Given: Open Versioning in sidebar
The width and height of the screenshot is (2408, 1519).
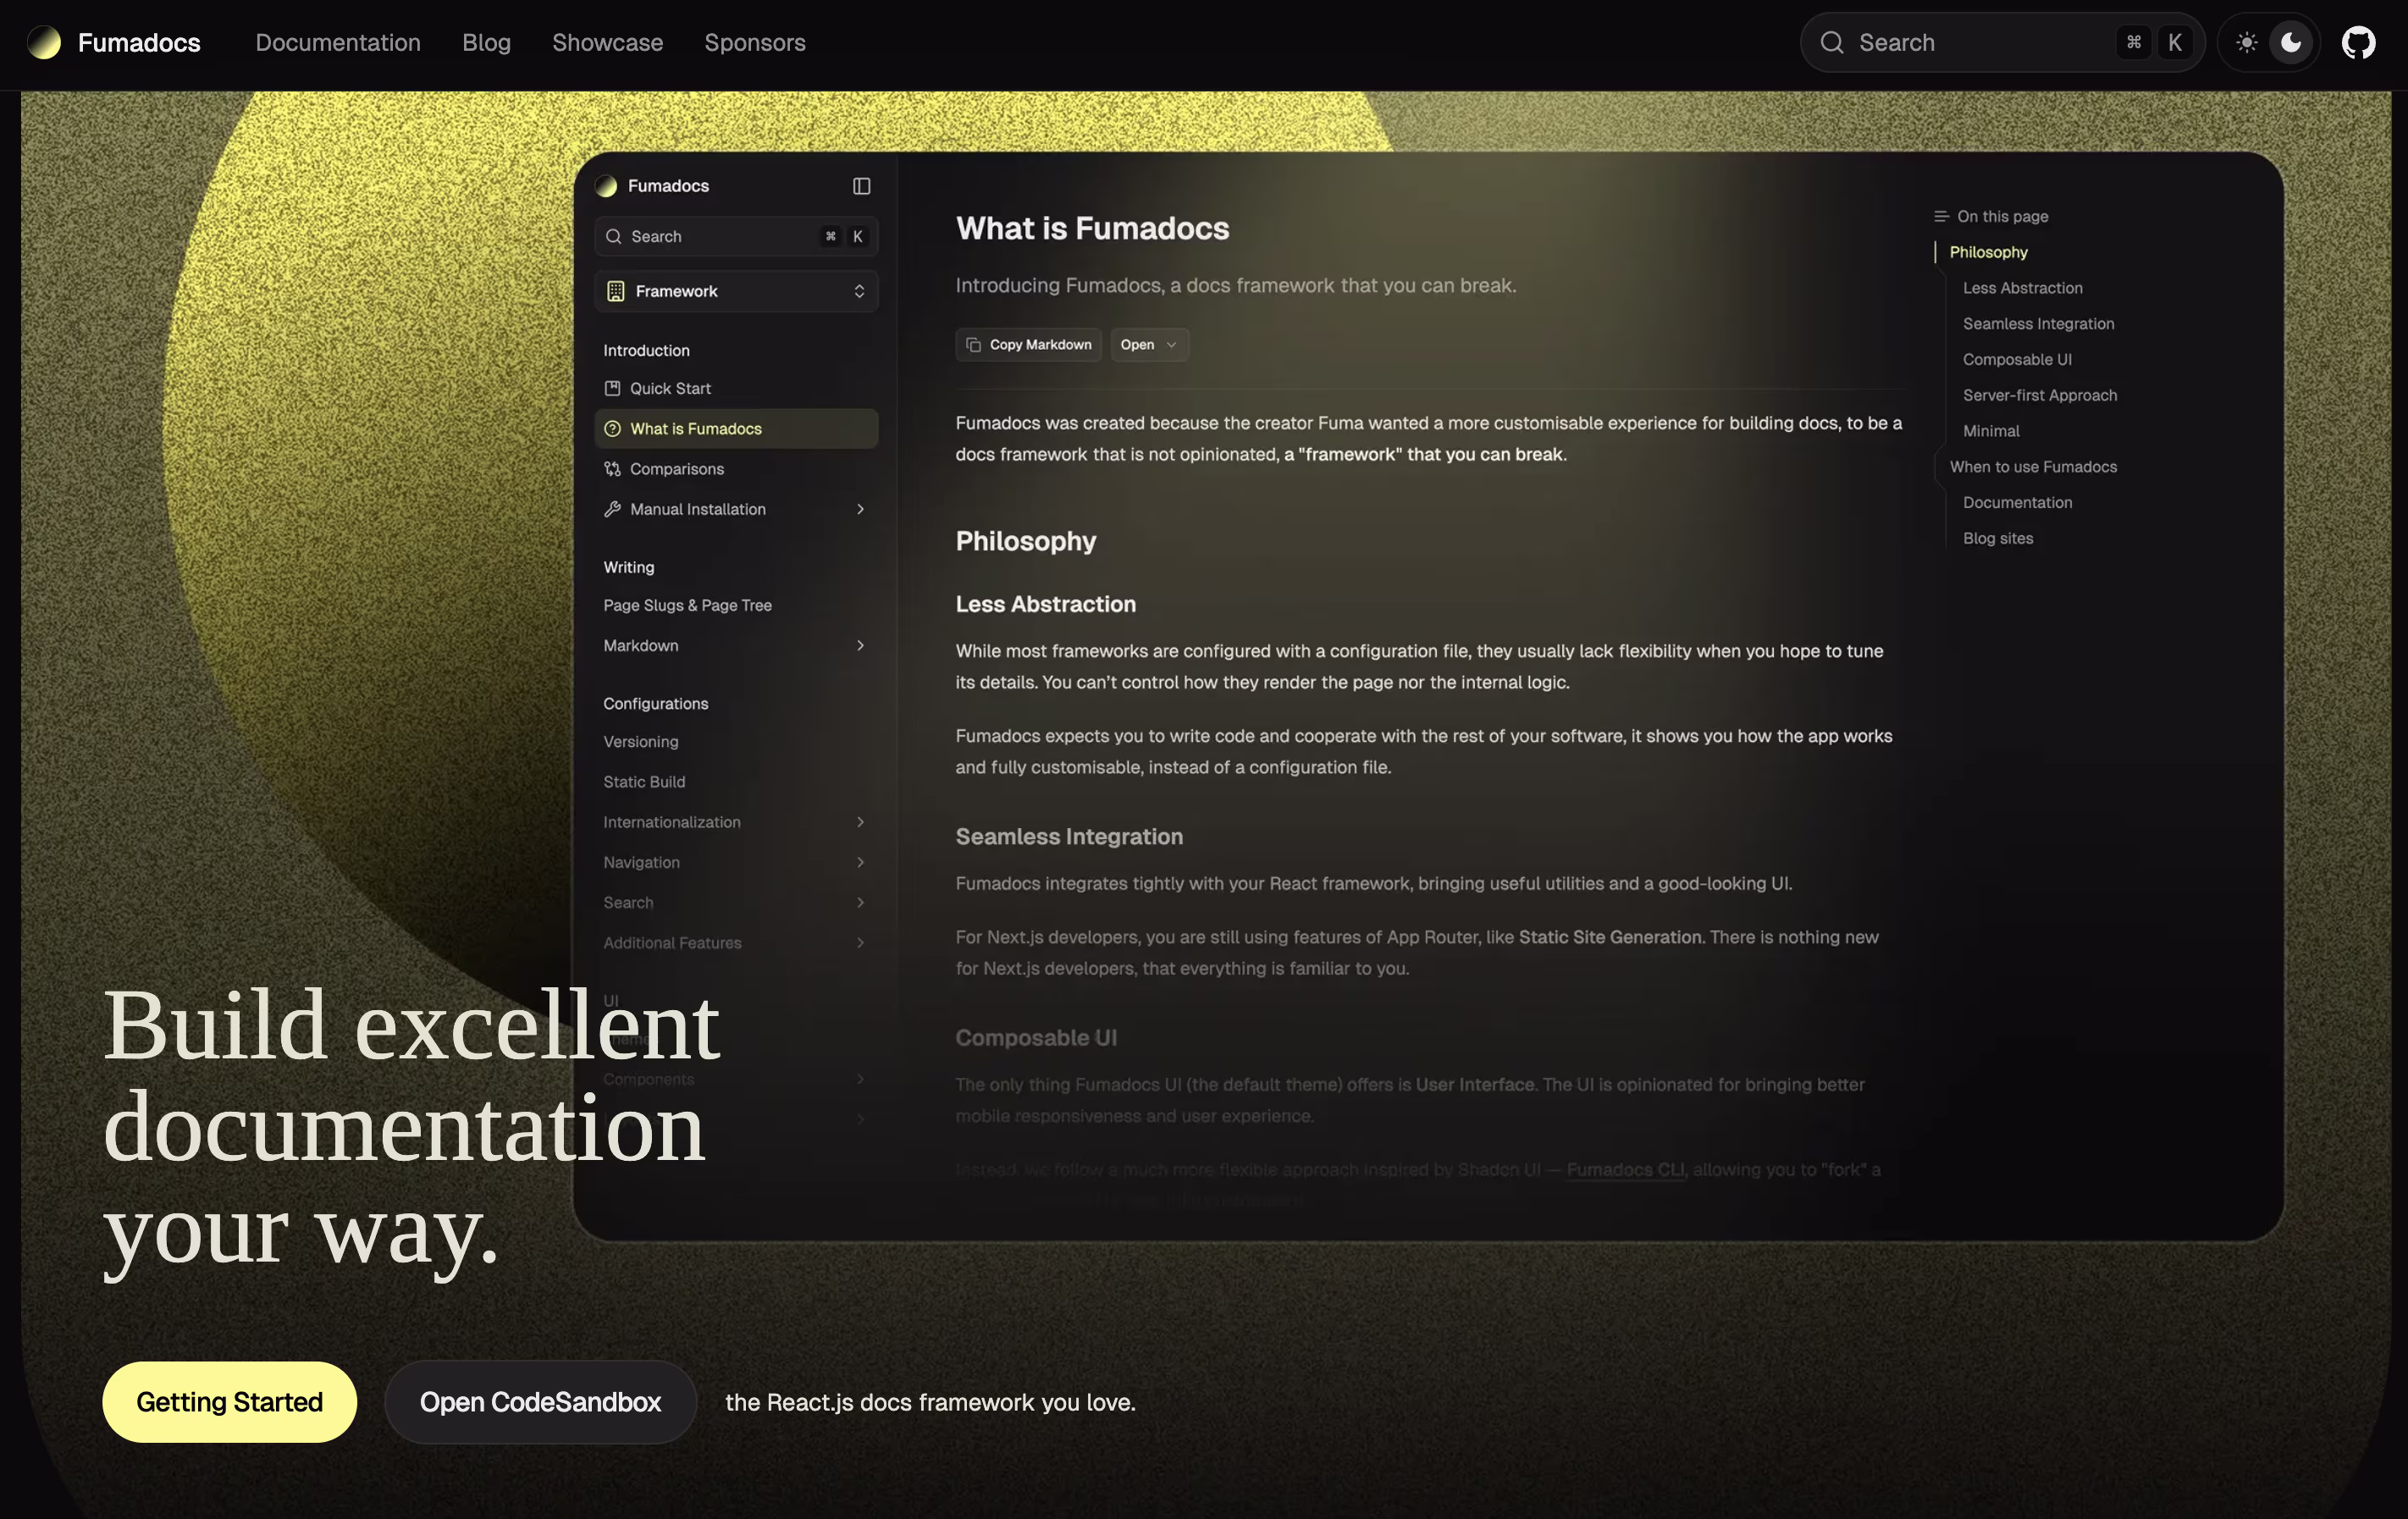Looking at the screenshot, I should (x=640, y=741).
